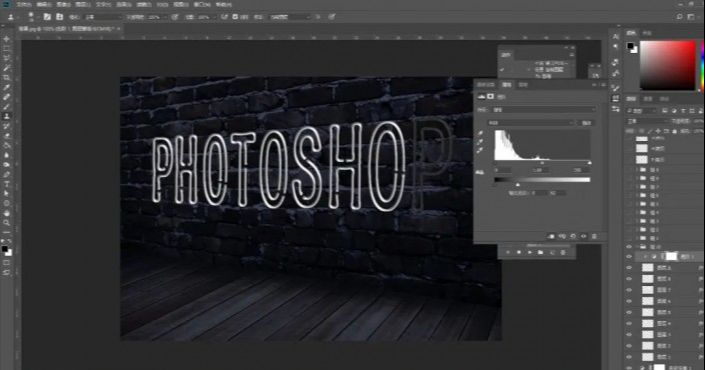Screen dimensions: 705x370
Task: Select the Crop tool
Action: click(6, 78)
